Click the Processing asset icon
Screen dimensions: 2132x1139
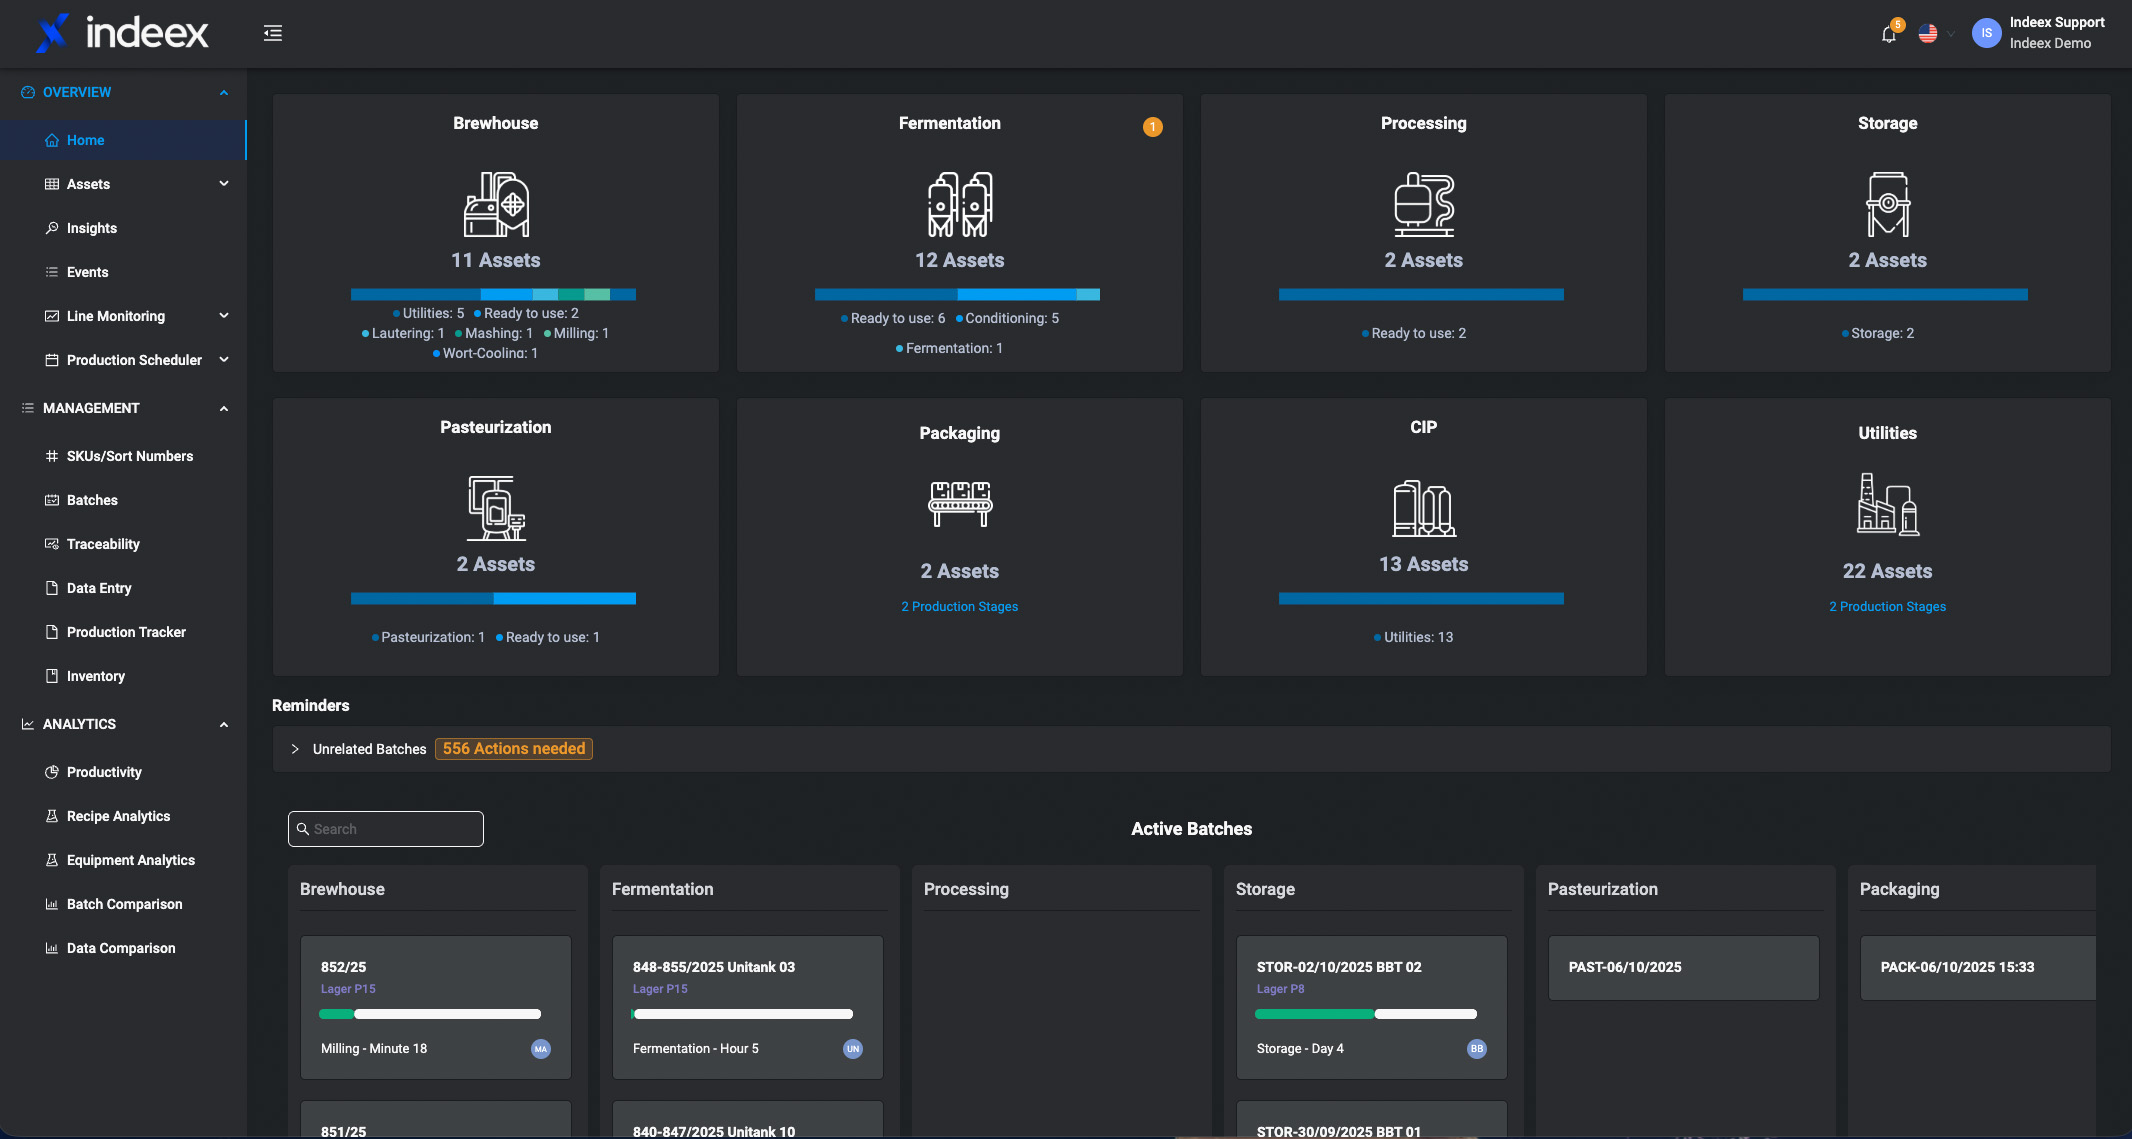(1423, 204)
